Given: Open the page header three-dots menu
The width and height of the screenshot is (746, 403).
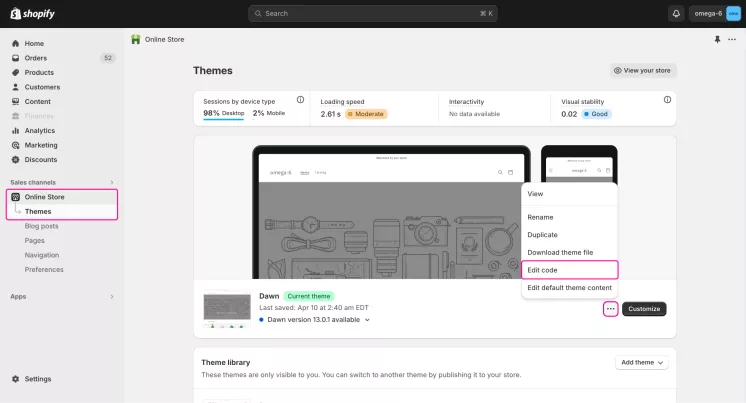Looking at the screenshot, I should tap(732, 39).
